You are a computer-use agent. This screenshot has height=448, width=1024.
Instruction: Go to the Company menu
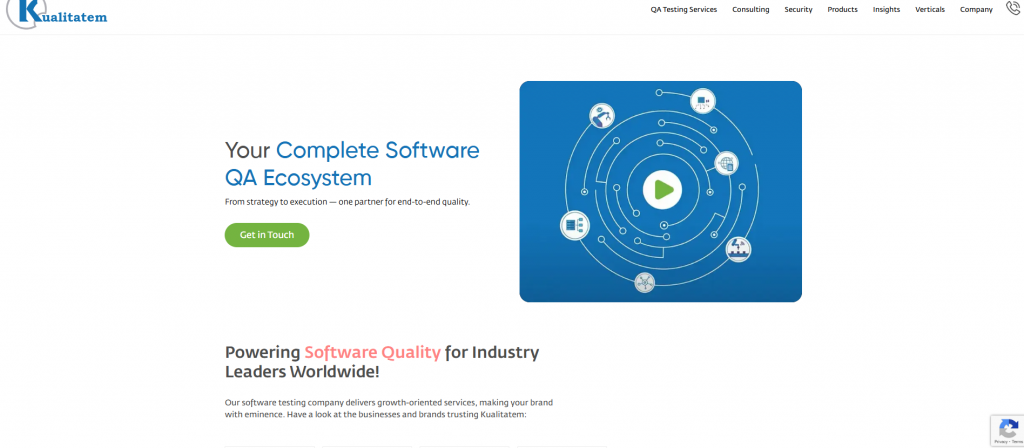976,10
